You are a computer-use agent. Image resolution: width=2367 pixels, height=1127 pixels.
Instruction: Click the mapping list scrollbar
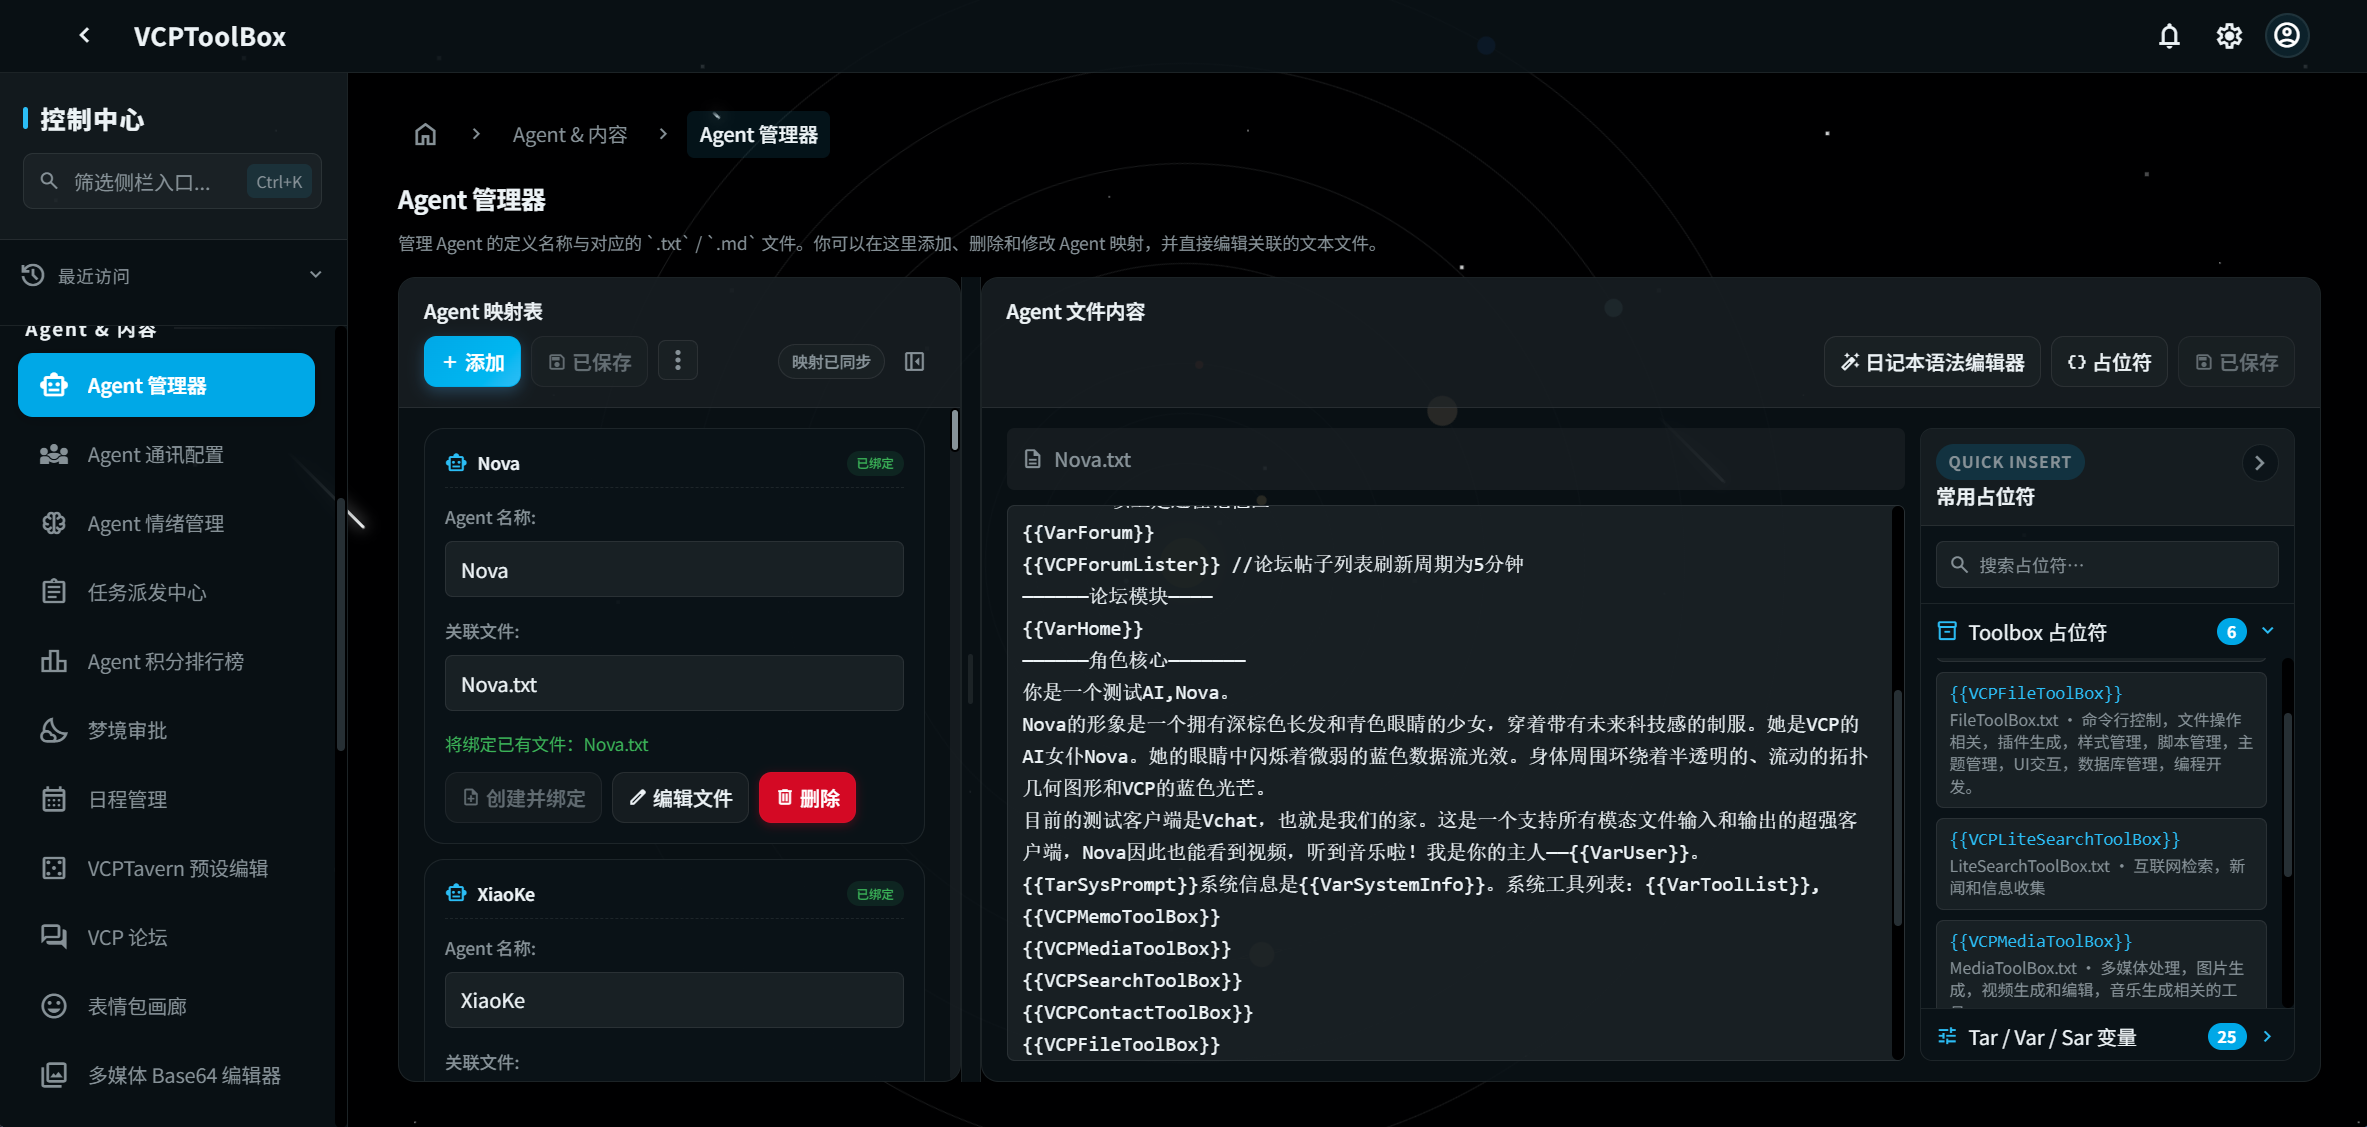[955, 430]
